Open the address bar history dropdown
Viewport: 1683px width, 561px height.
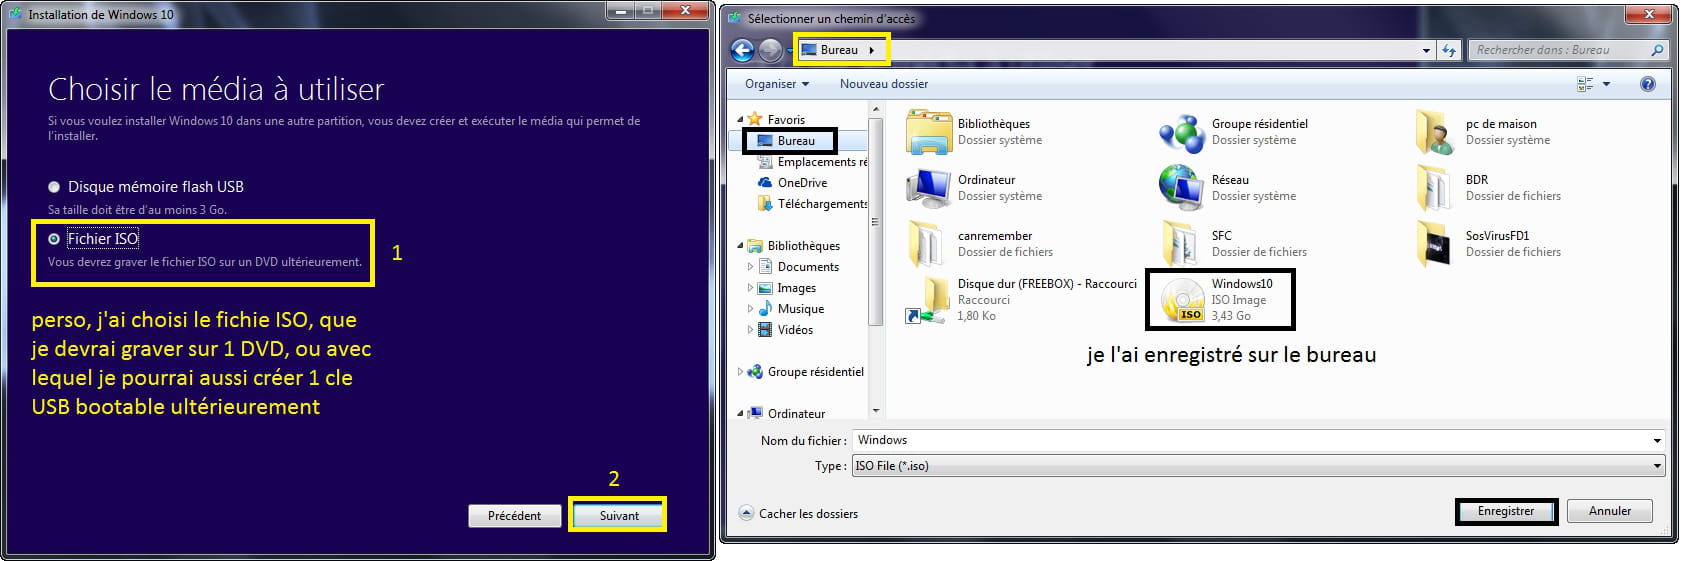1426,50
